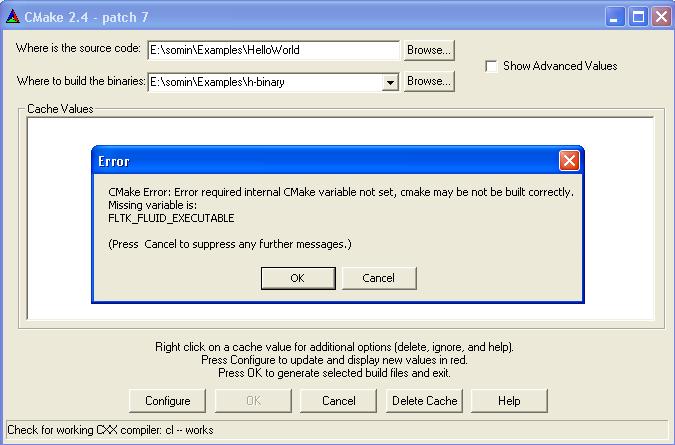675x445 pixels.
Task: Browse for the source code directory
Action: point(429,50)
